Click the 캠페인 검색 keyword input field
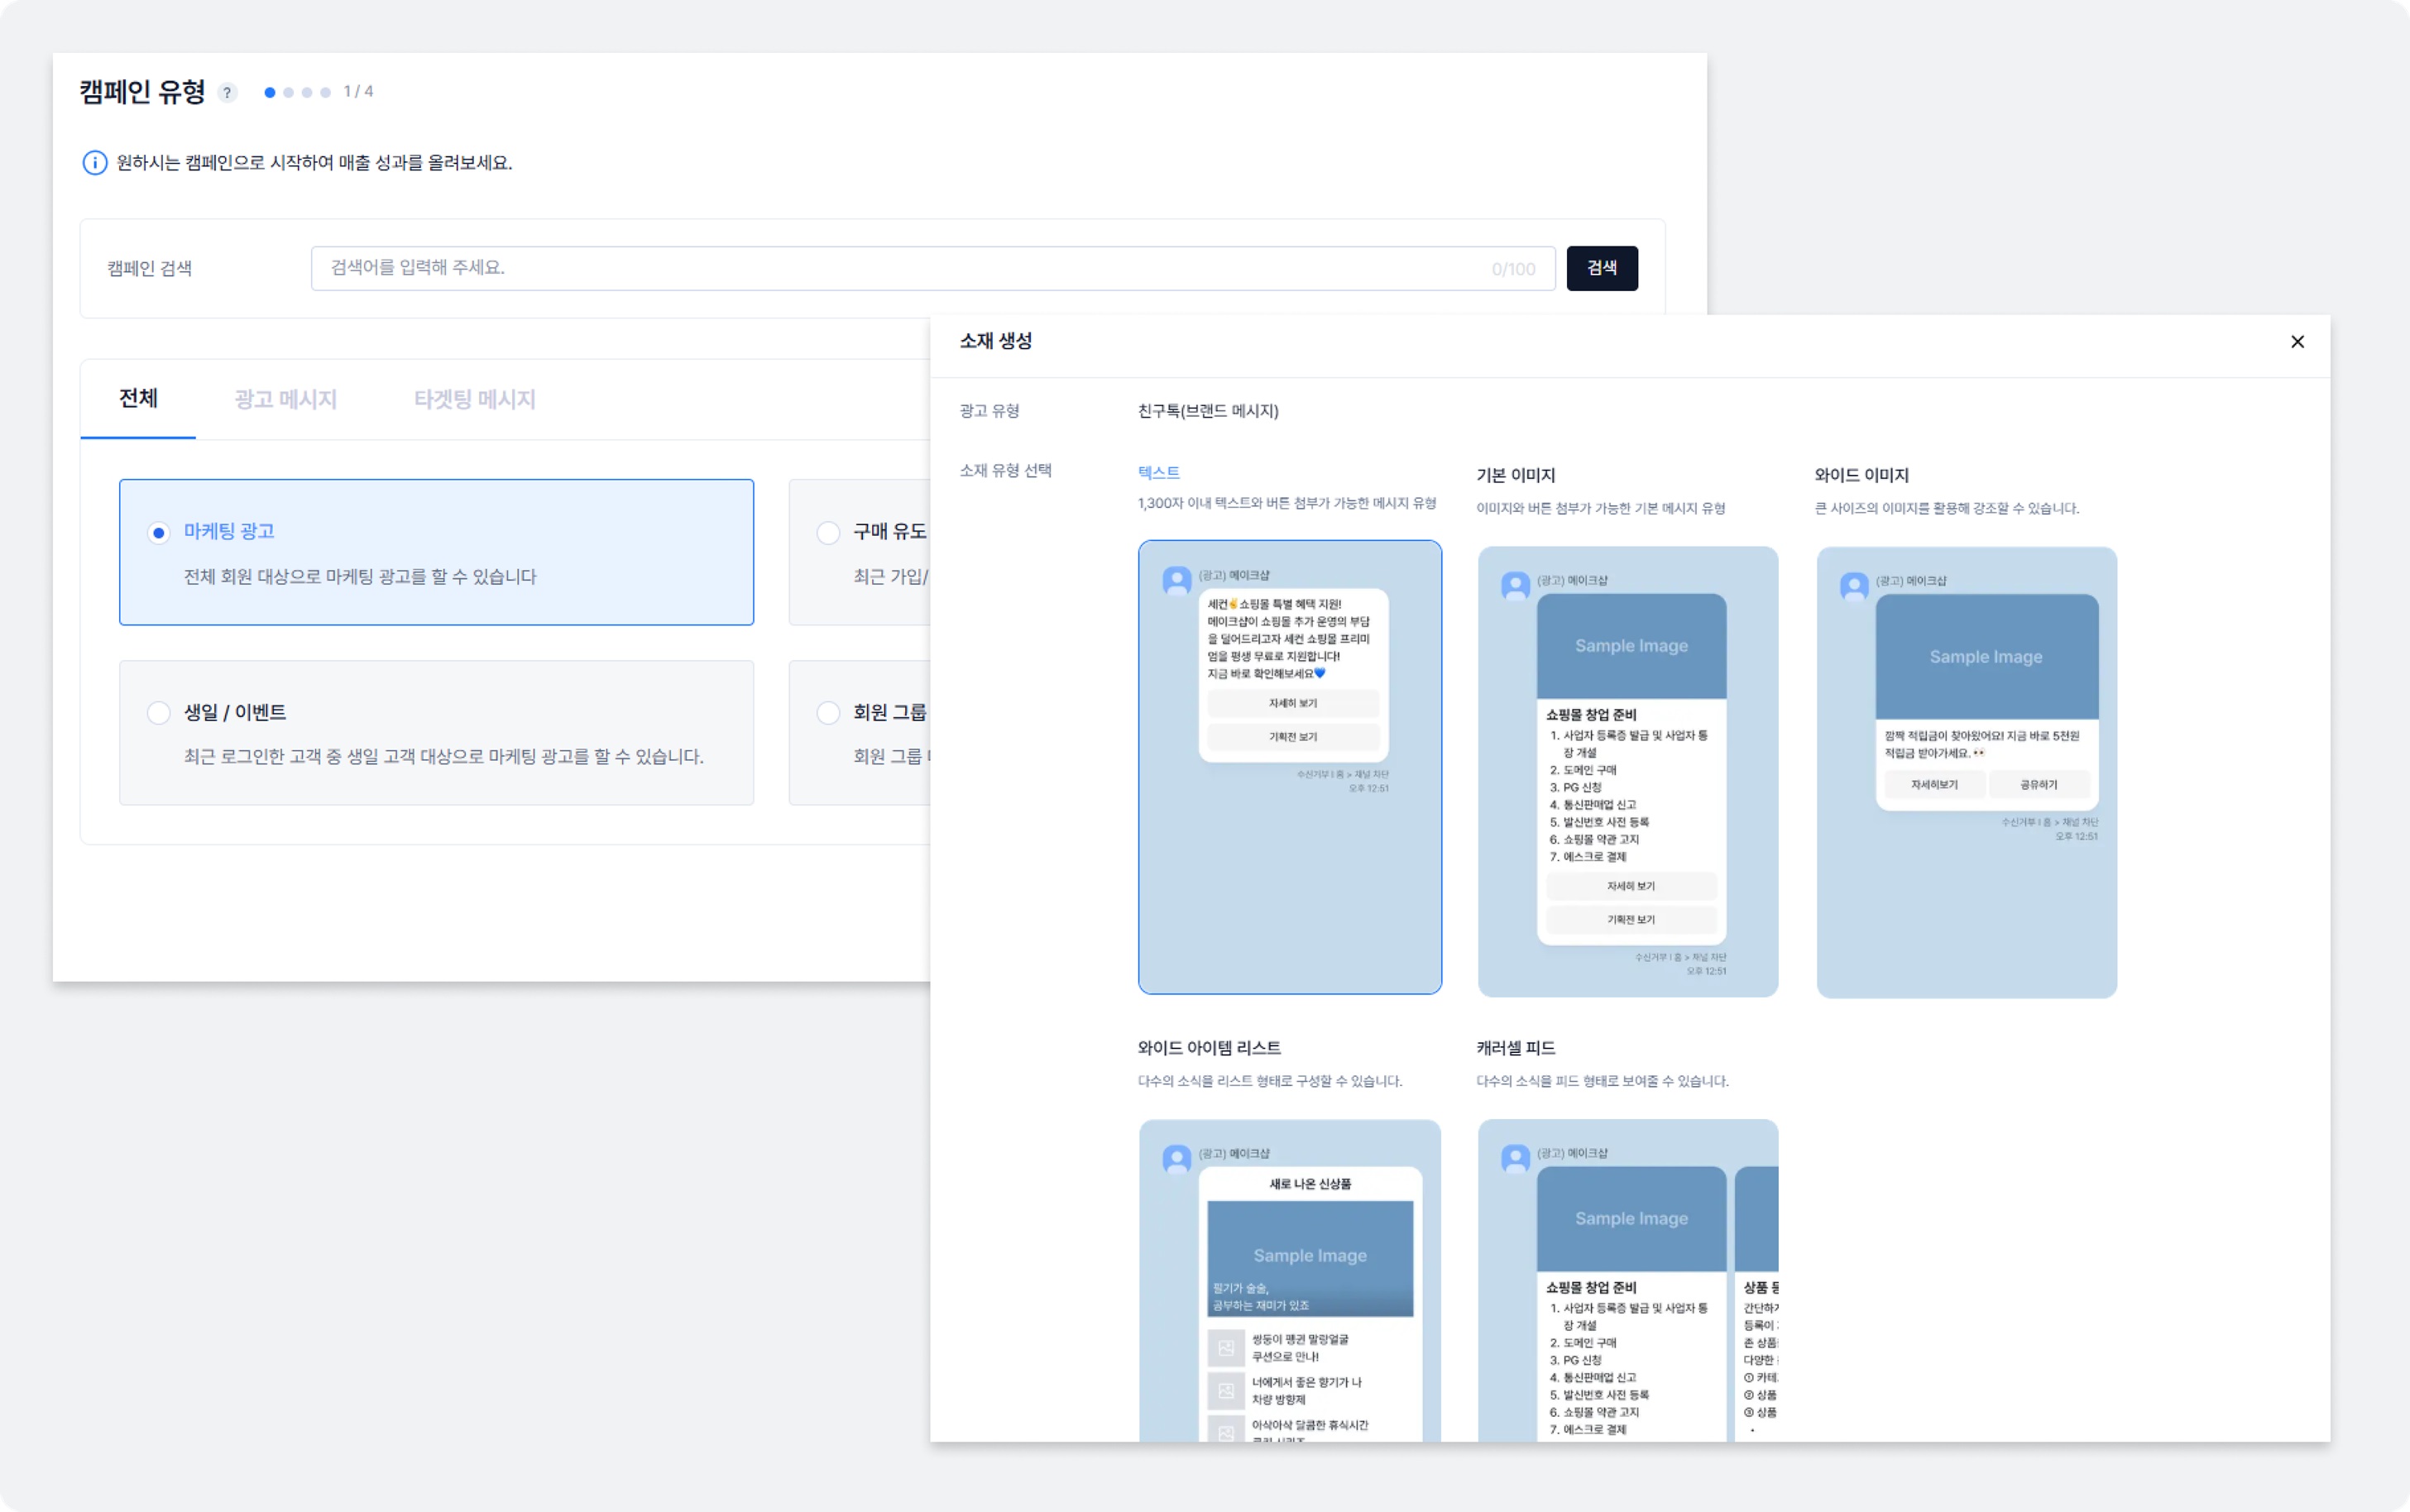 click(x=900, y=268)
